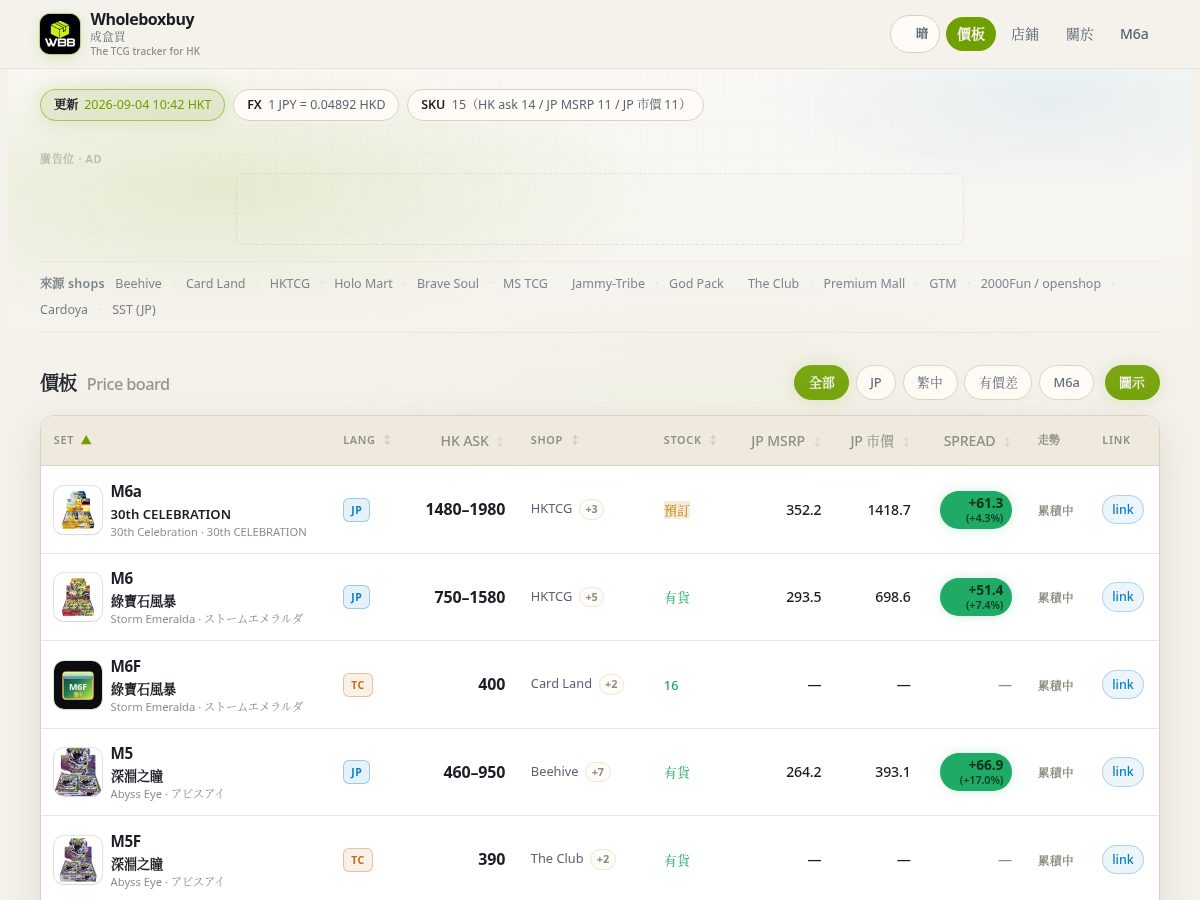Image resolution: width=1200 pixels, height=900 pixels.
Task: Click TC language badge in M6F row
Action: coord(357,685)
